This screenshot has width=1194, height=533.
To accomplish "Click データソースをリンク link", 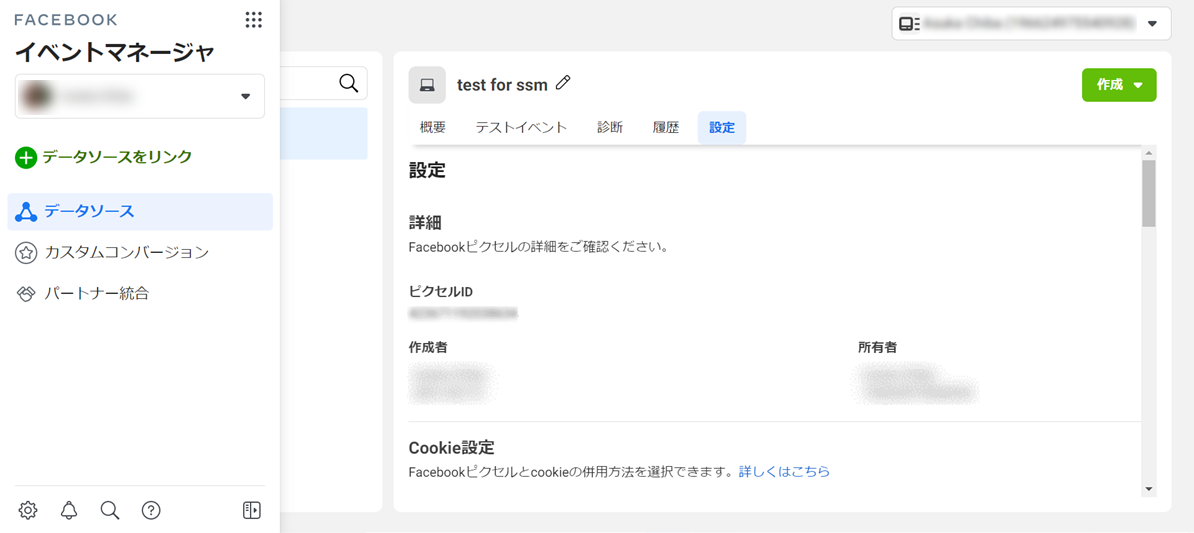I will point(117,158).
